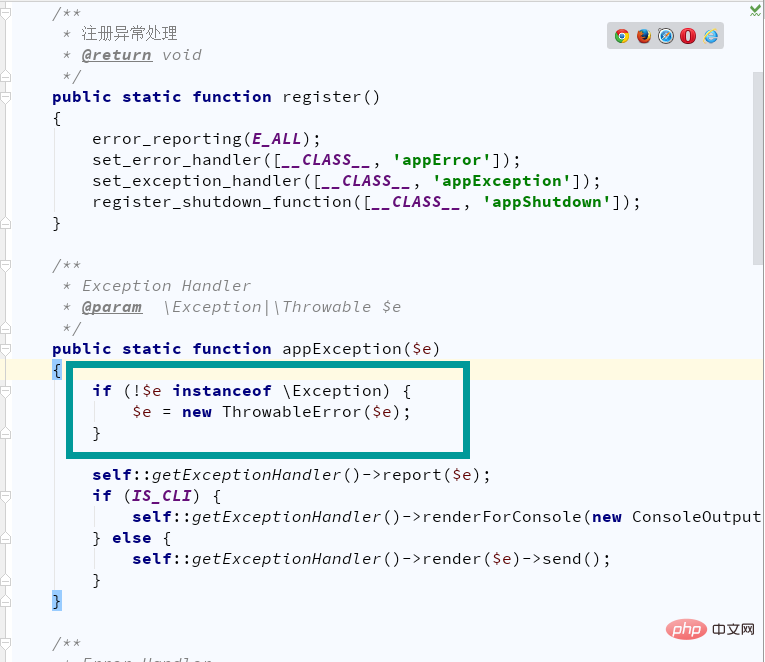
Task: Collapse the doc comment above register()
Action: (5, 13)
